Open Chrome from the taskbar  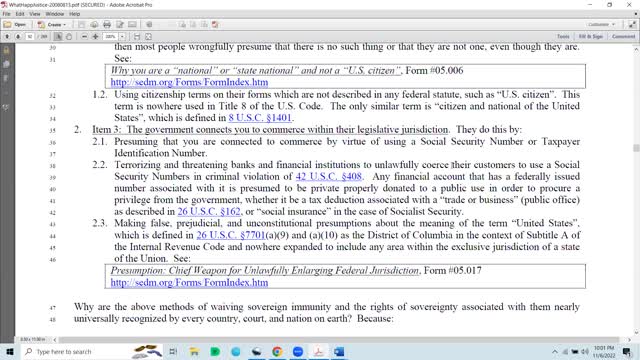pos(277,351)
